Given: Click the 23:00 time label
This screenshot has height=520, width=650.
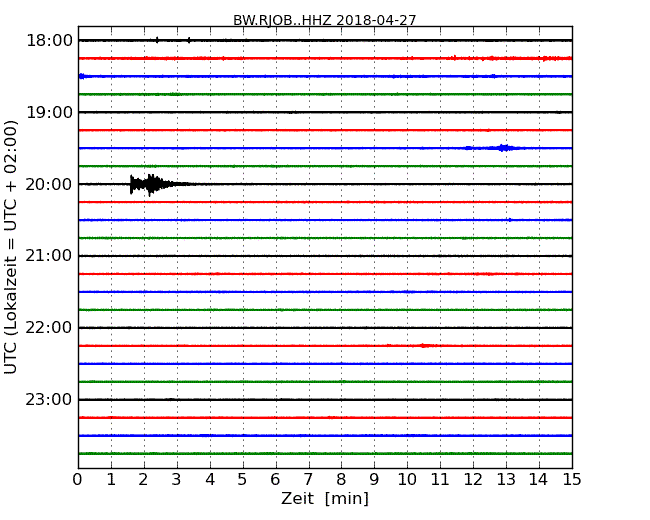Looking at the screenshot, I should pyautogui.click(x=49, y=400).
